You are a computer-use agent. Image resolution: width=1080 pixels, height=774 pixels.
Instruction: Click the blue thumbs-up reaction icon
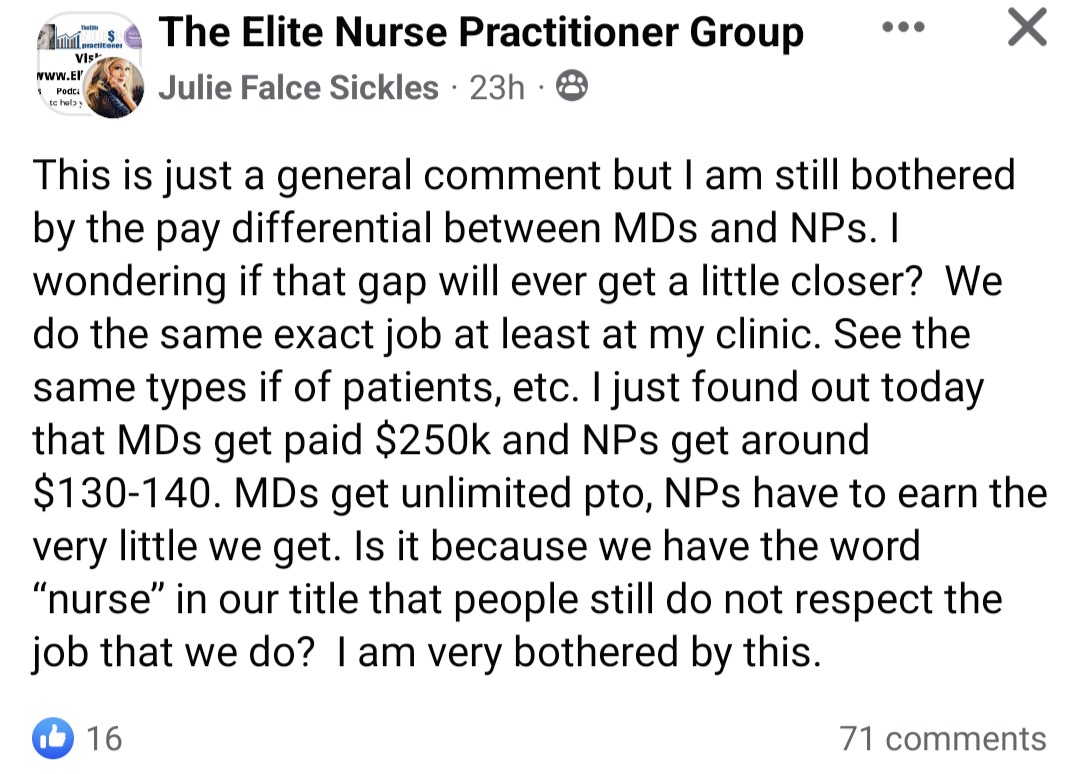(52, 738)
